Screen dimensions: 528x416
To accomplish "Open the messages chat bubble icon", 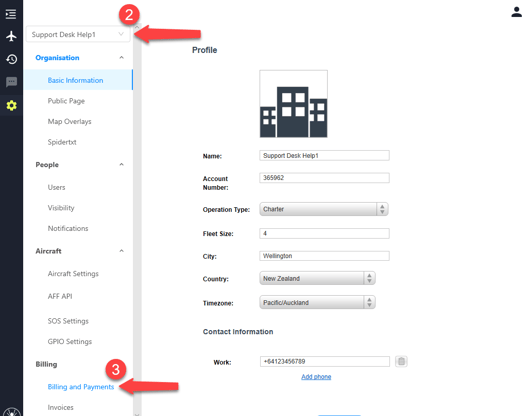I will point(11,82).
